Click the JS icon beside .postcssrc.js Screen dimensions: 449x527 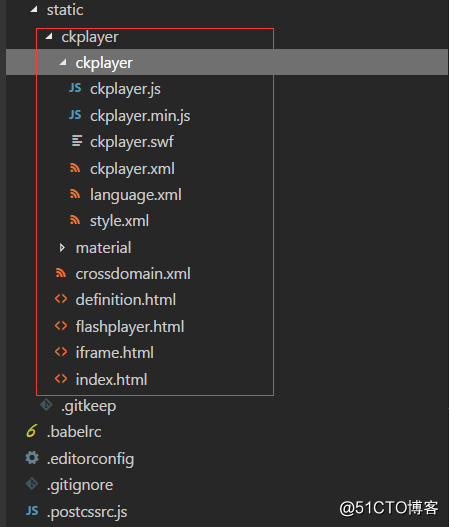(32, 511)
